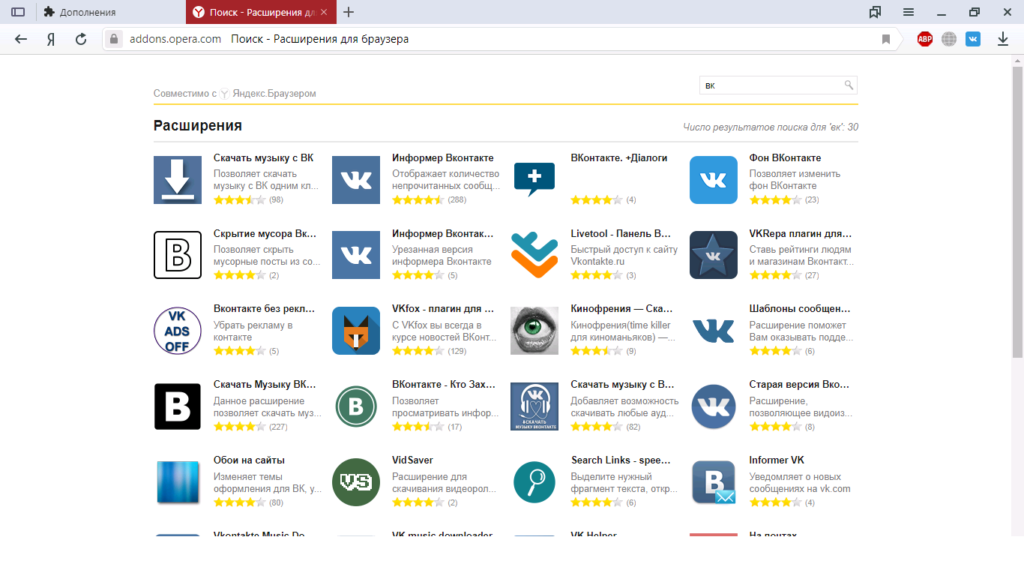Screen dimensions: 1024x576
Task: Open the globe extension icon
Action: (949, 39)
